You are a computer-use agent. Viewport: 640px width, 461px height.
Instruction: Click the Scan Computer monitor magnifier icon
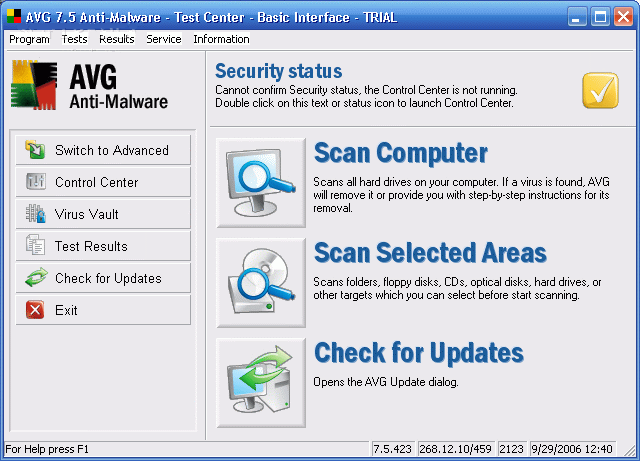tap(261, 183)
